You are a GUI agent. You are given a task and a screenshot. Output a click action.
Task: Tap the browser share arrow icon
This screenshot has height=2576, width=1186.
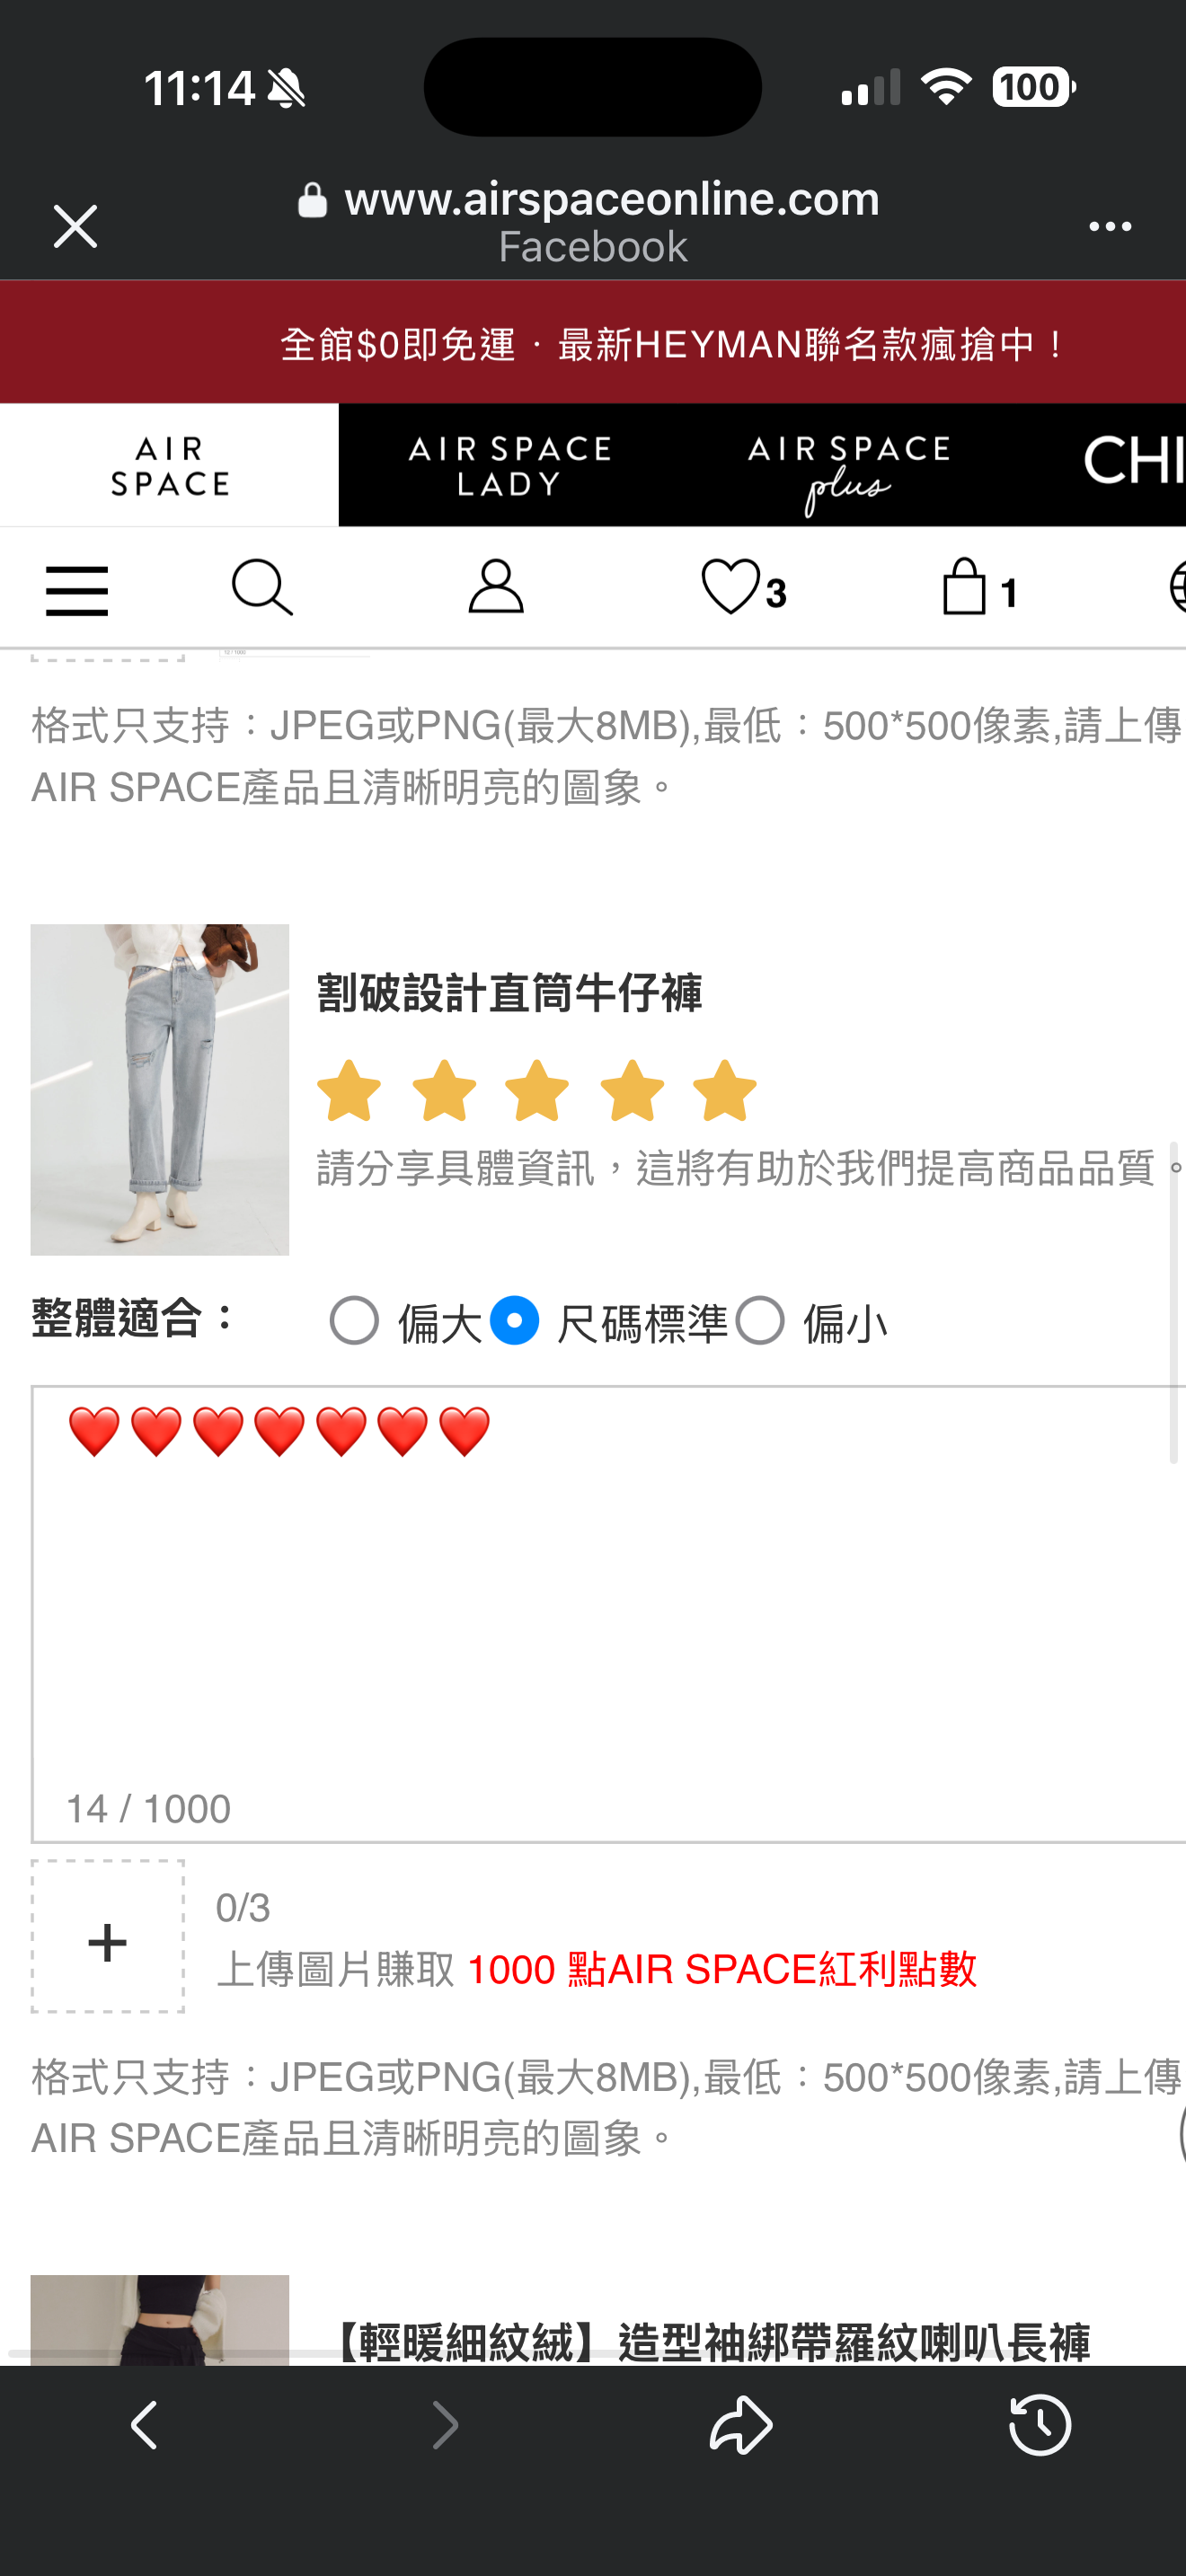[741, 2424]
